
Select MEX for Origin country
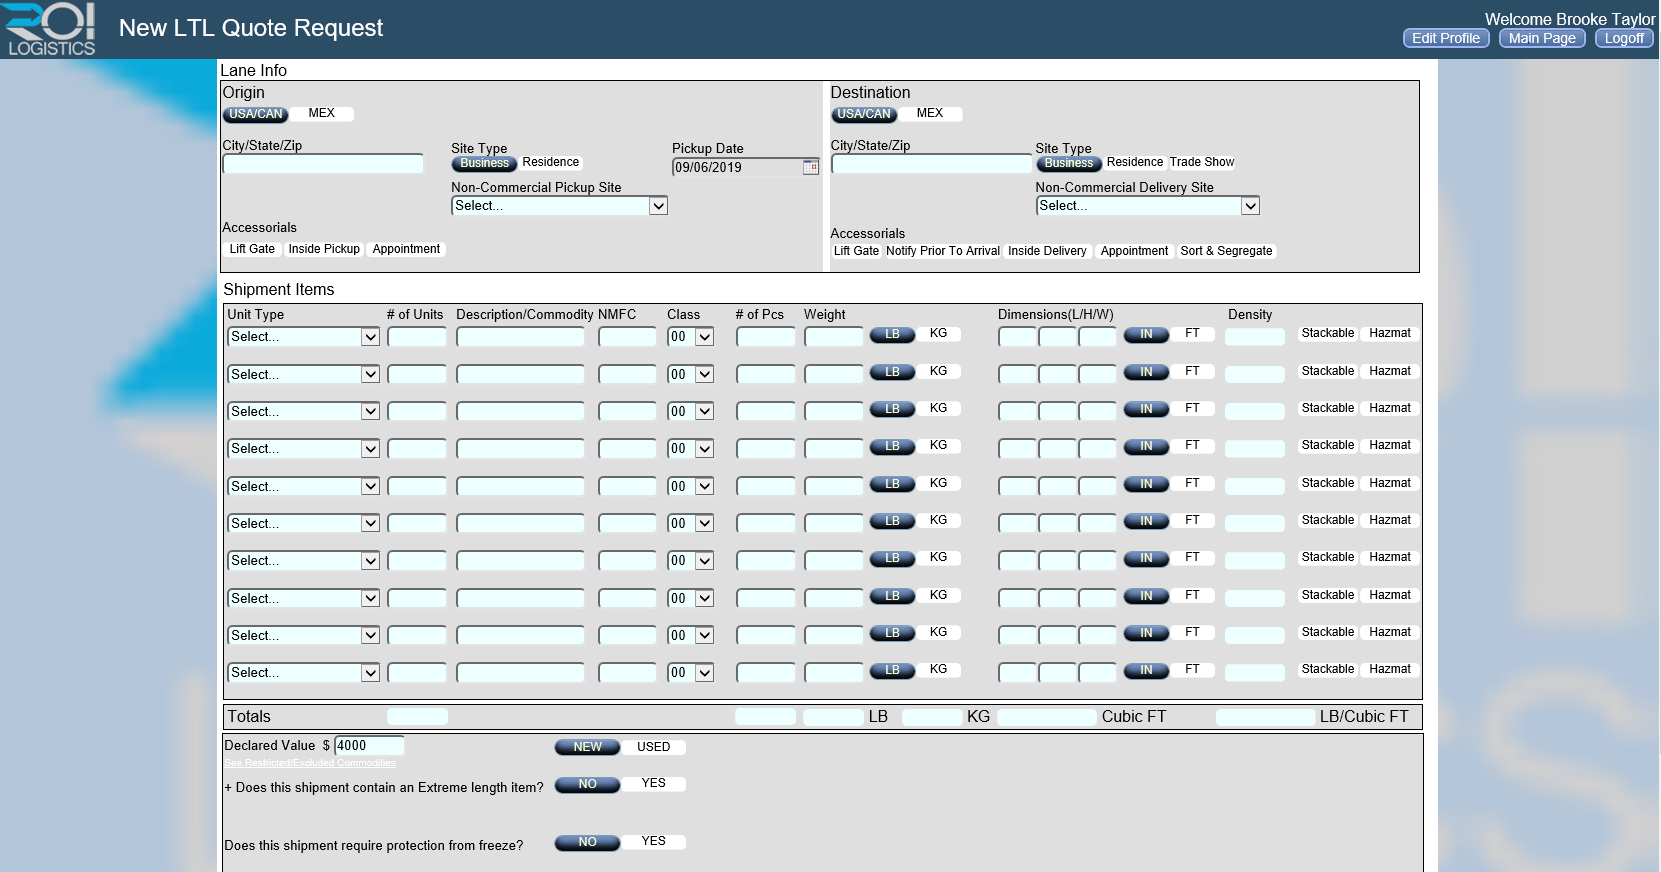click(321, 113)
